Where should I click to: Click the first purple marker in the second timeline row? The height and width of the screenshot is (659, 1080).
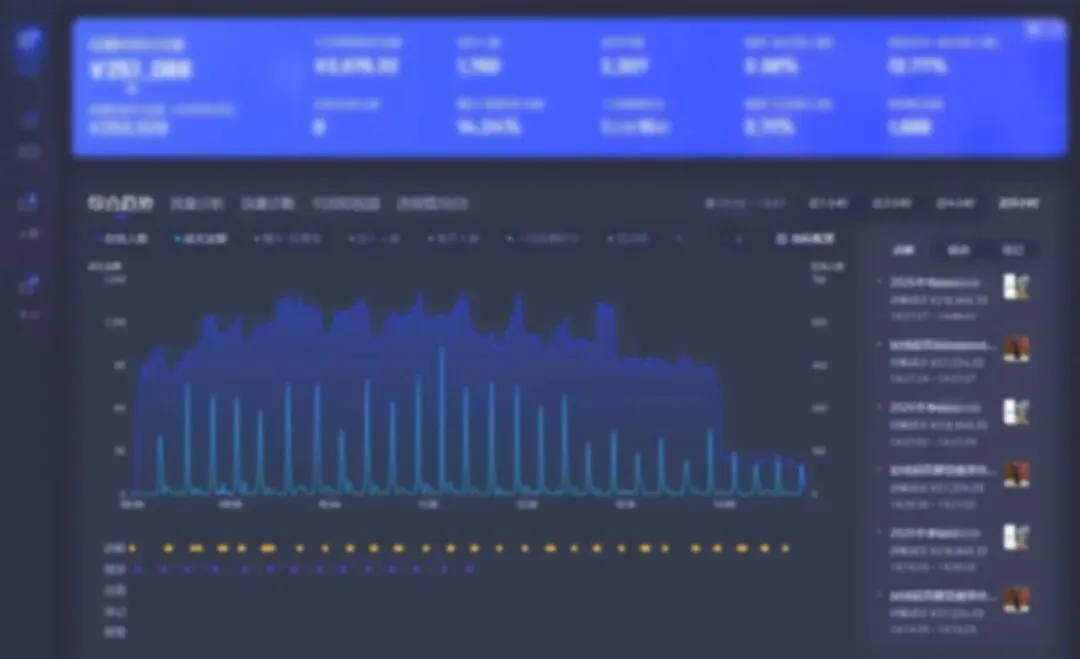[x=138, y=569]
